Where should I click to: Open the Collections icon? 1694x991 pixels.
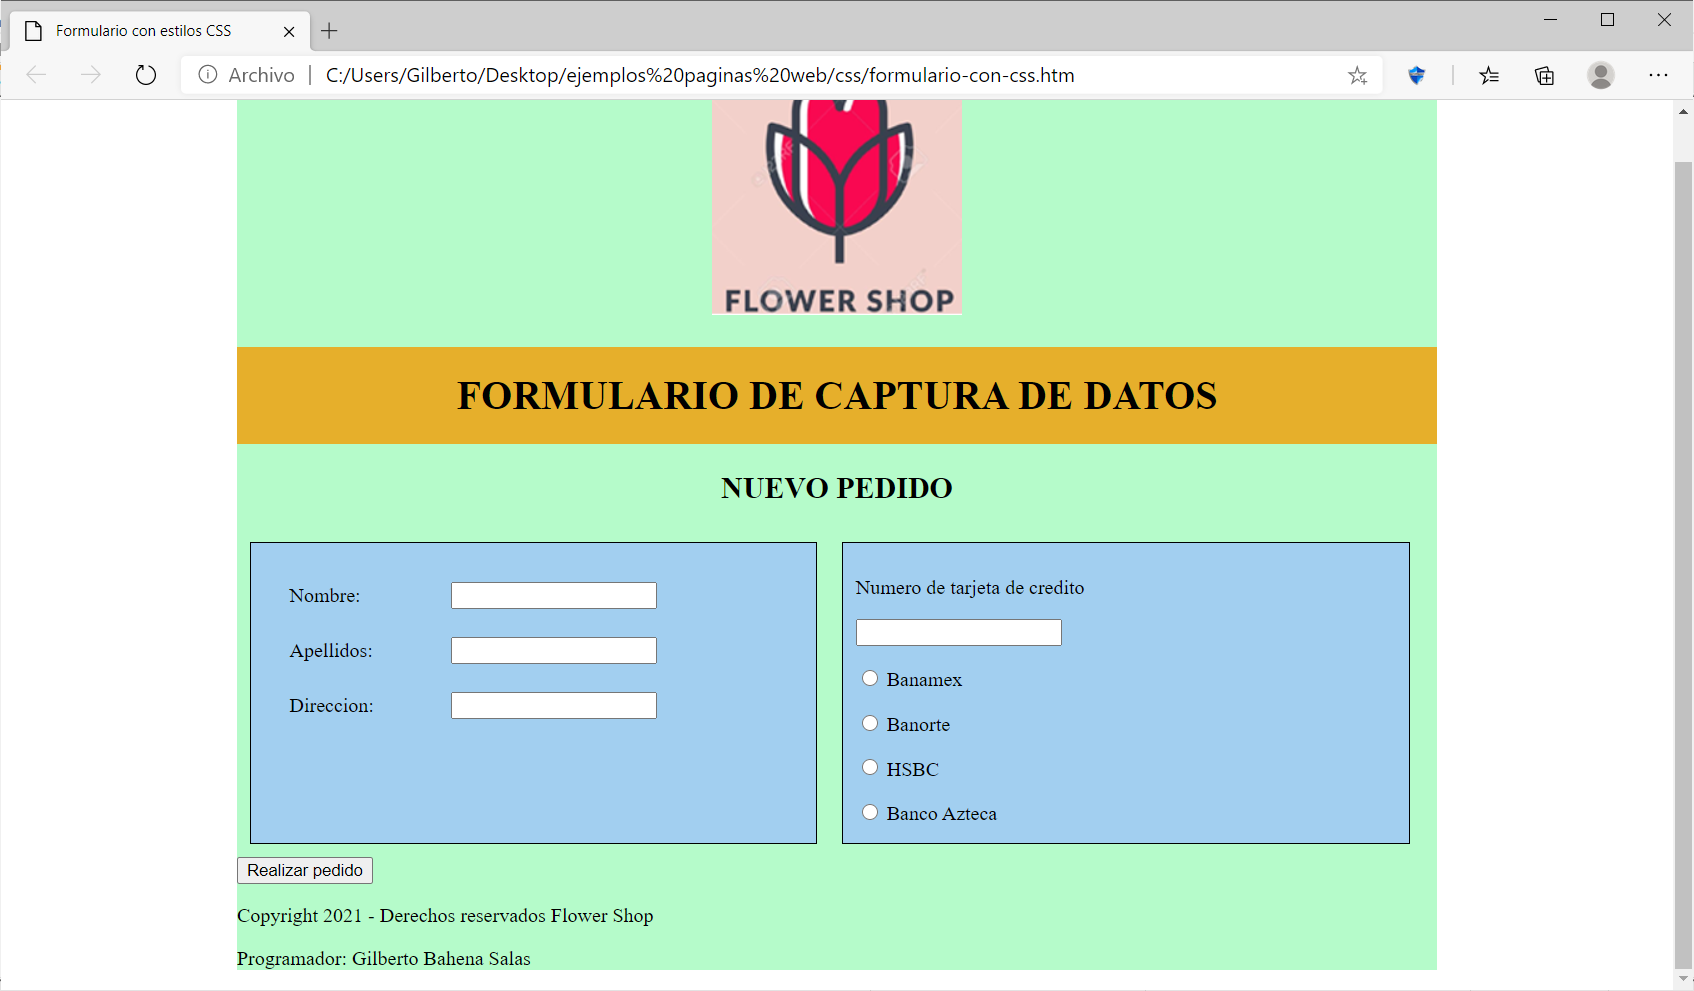(x=1545, y=75)
